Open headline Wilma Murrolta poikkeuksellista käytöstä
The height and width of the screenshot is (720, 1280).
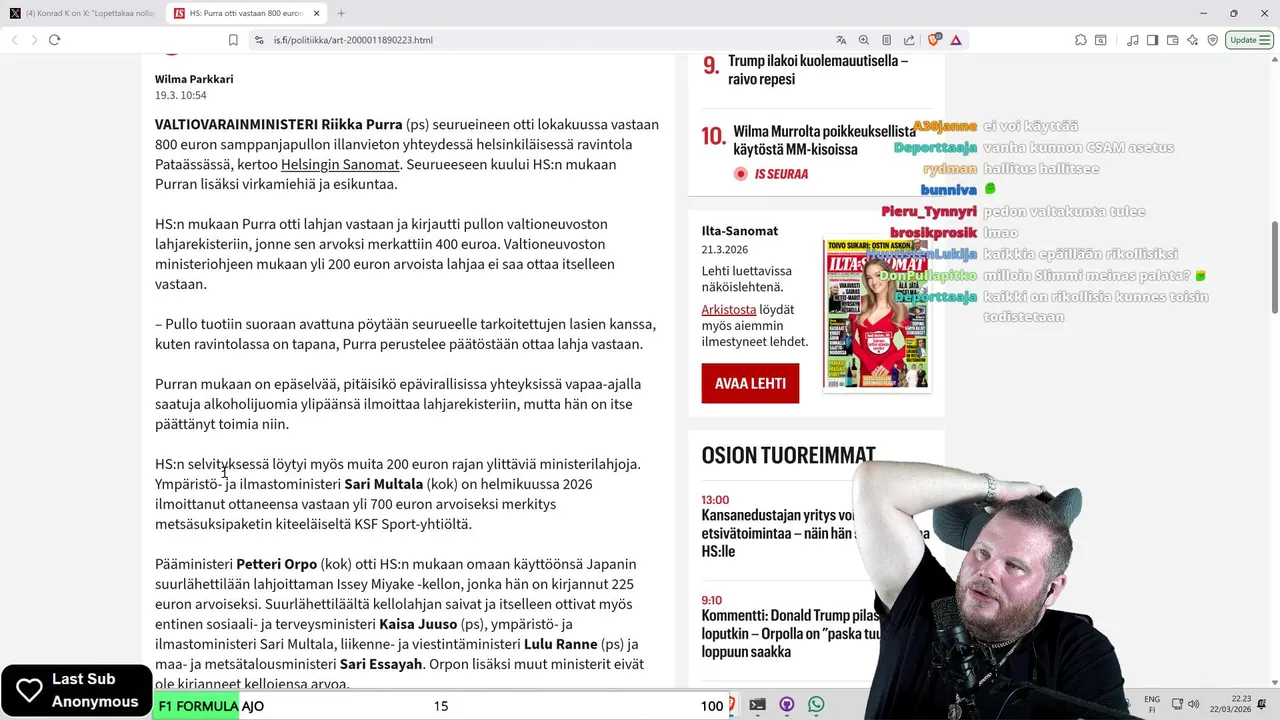pos(824,140)
